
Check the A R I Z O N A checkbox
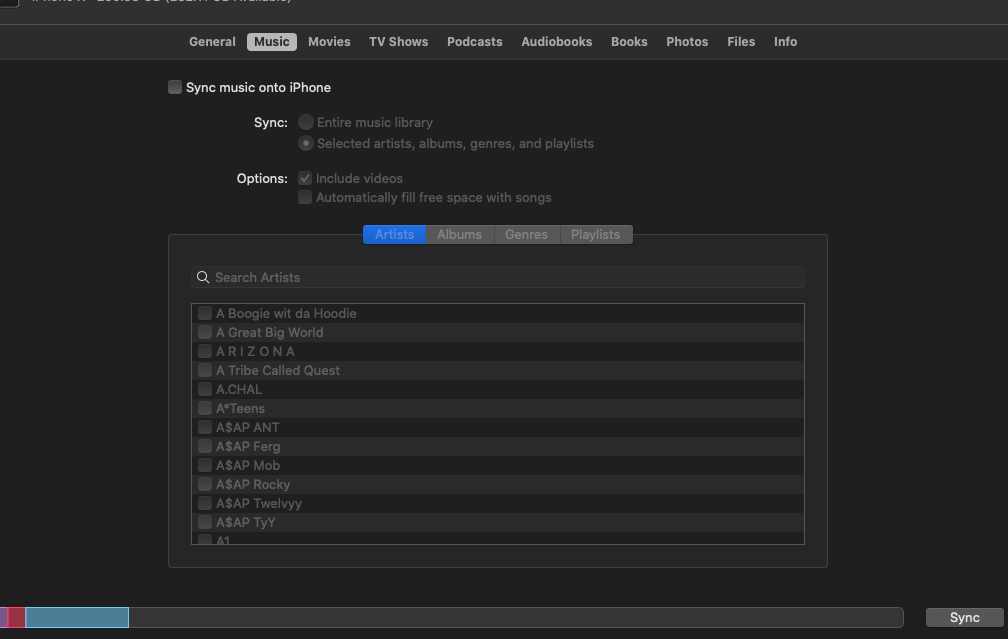(x=204, y=351)
